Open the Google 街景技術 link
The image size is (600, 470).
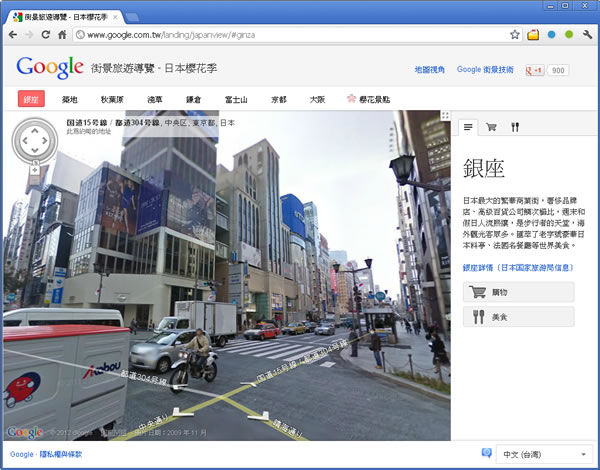(x=485, y=70)
